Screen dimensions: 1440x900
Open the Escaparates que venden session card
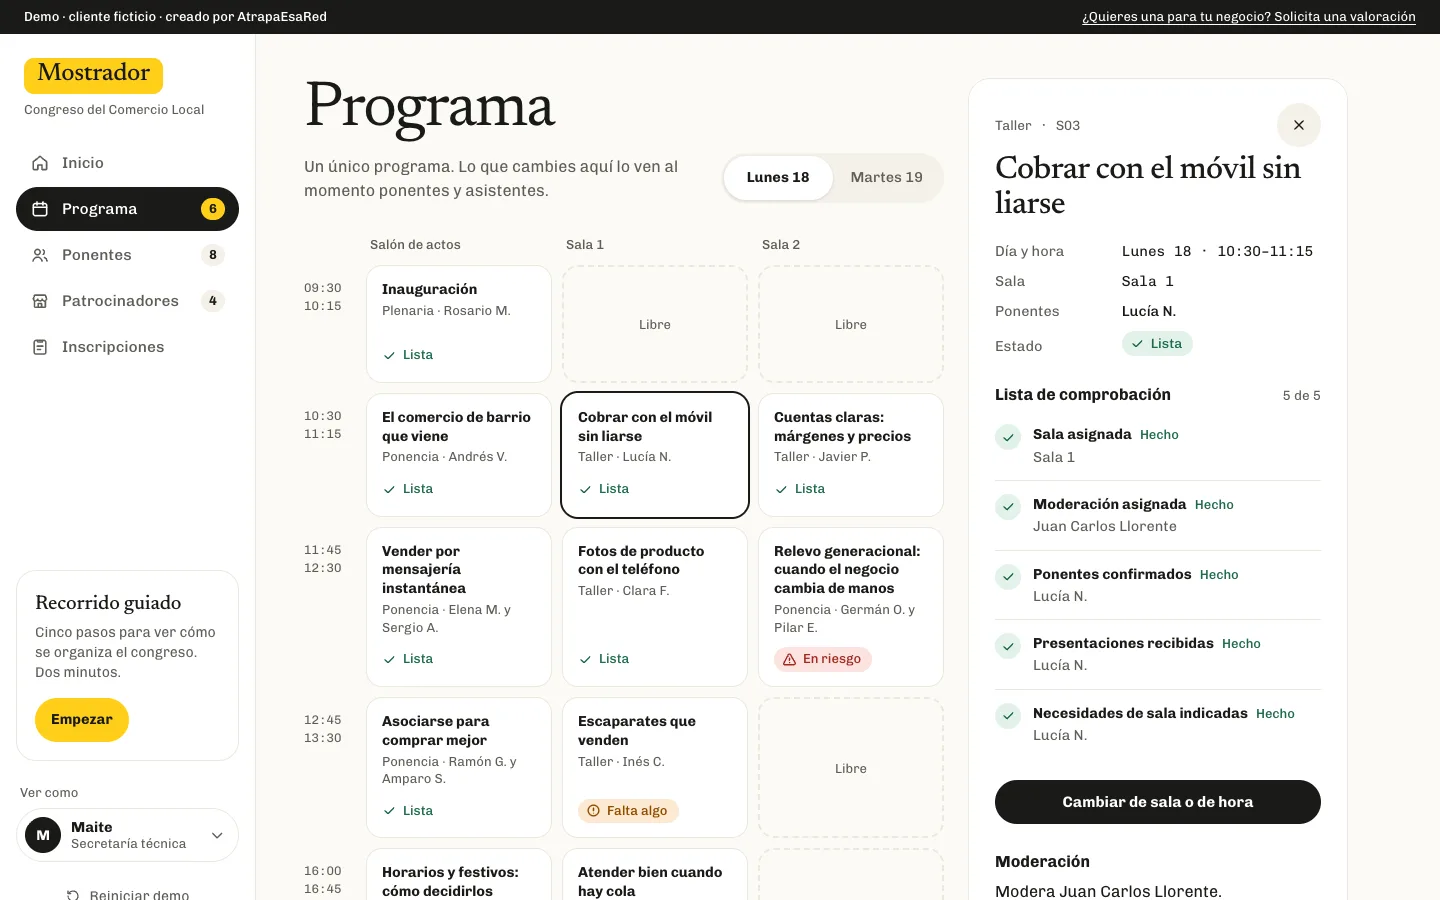(655, 768)
